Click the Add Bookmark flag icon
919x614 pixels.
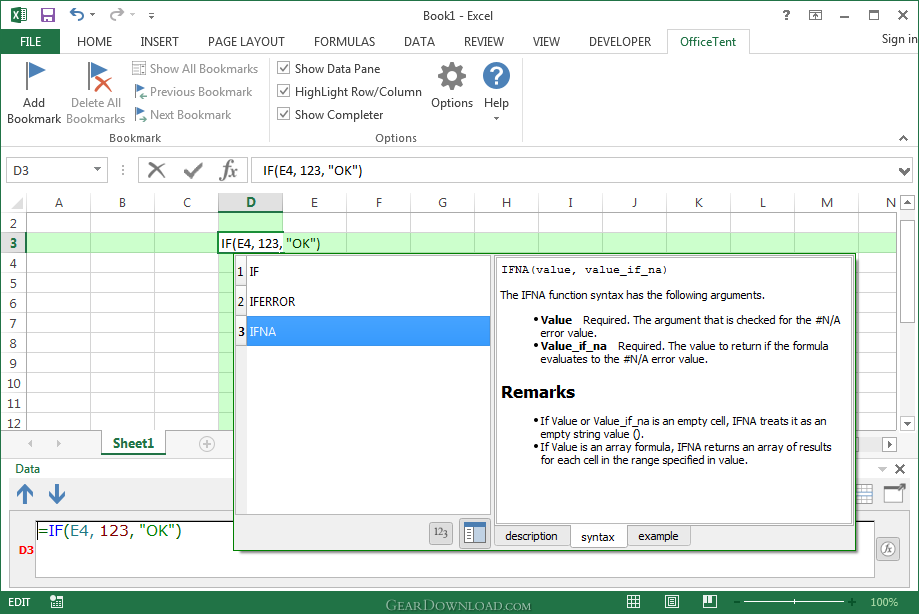pos(34,76)
